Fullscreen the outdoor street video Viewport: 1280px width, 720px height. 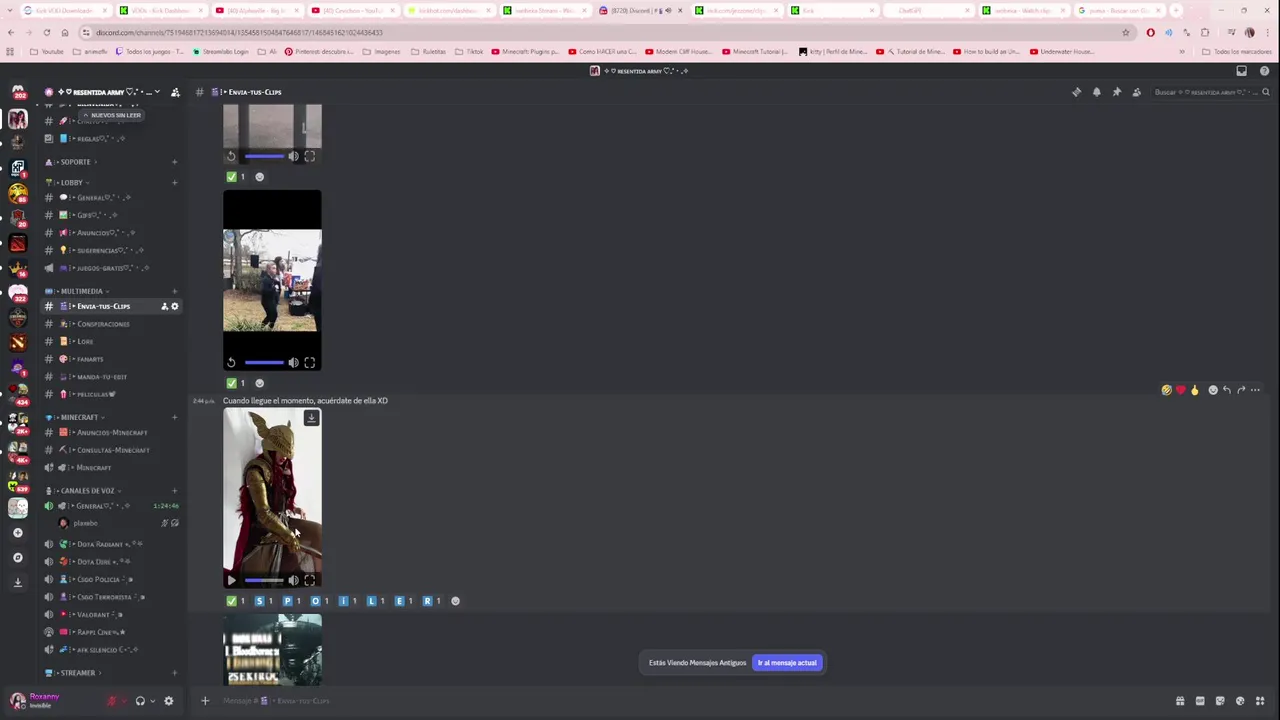[310, 363]
